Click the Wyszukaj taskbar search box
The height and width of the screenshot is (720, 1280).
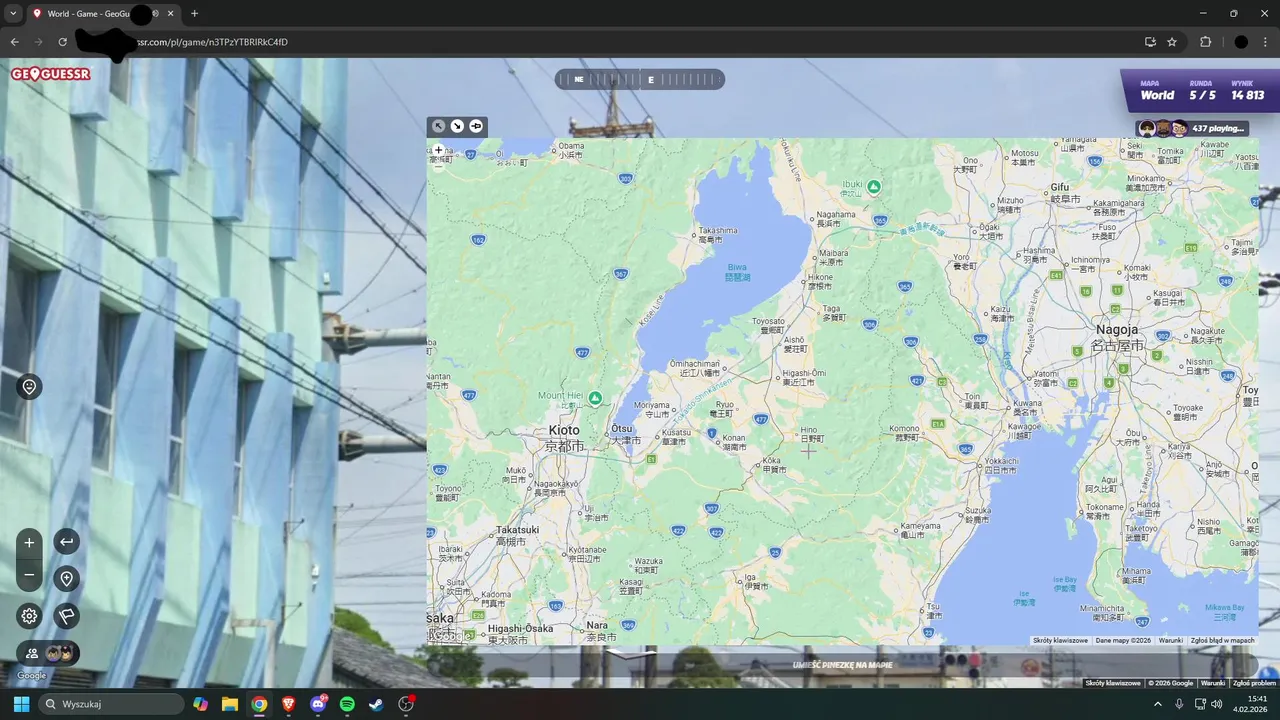coord(111,704)
